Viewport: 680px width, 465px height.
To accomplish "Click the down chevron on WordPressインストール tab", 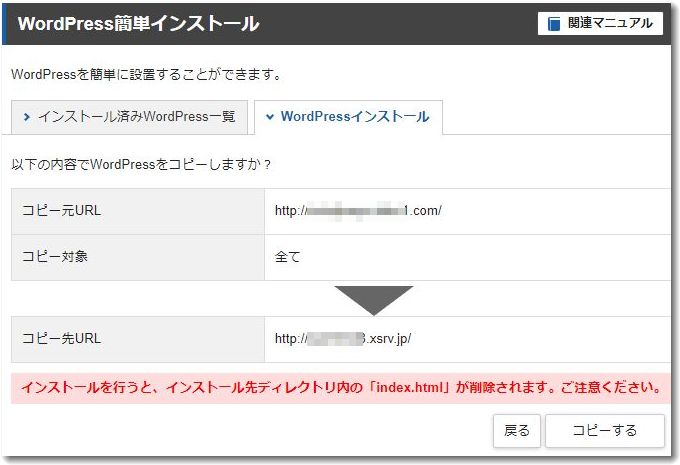I will tap(270, 117).
